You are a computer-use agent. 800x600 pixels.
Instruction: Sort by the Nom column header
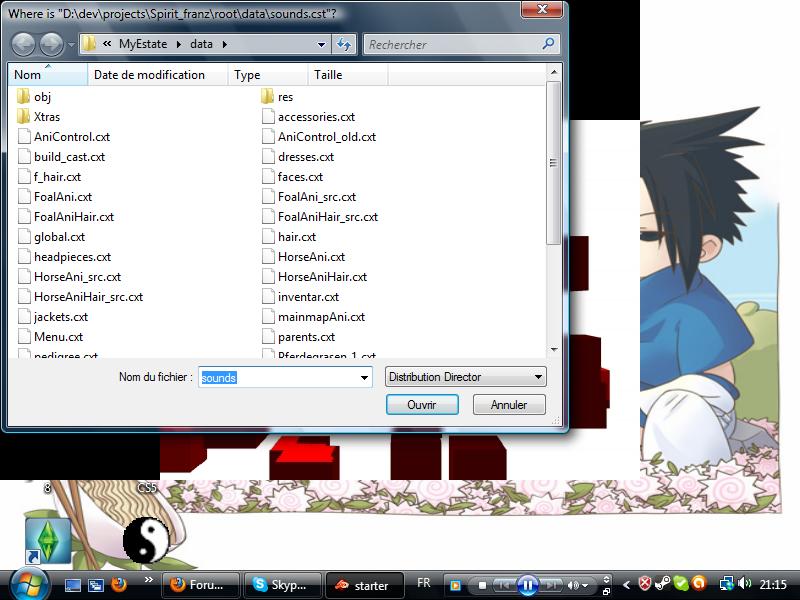[47, 74]
